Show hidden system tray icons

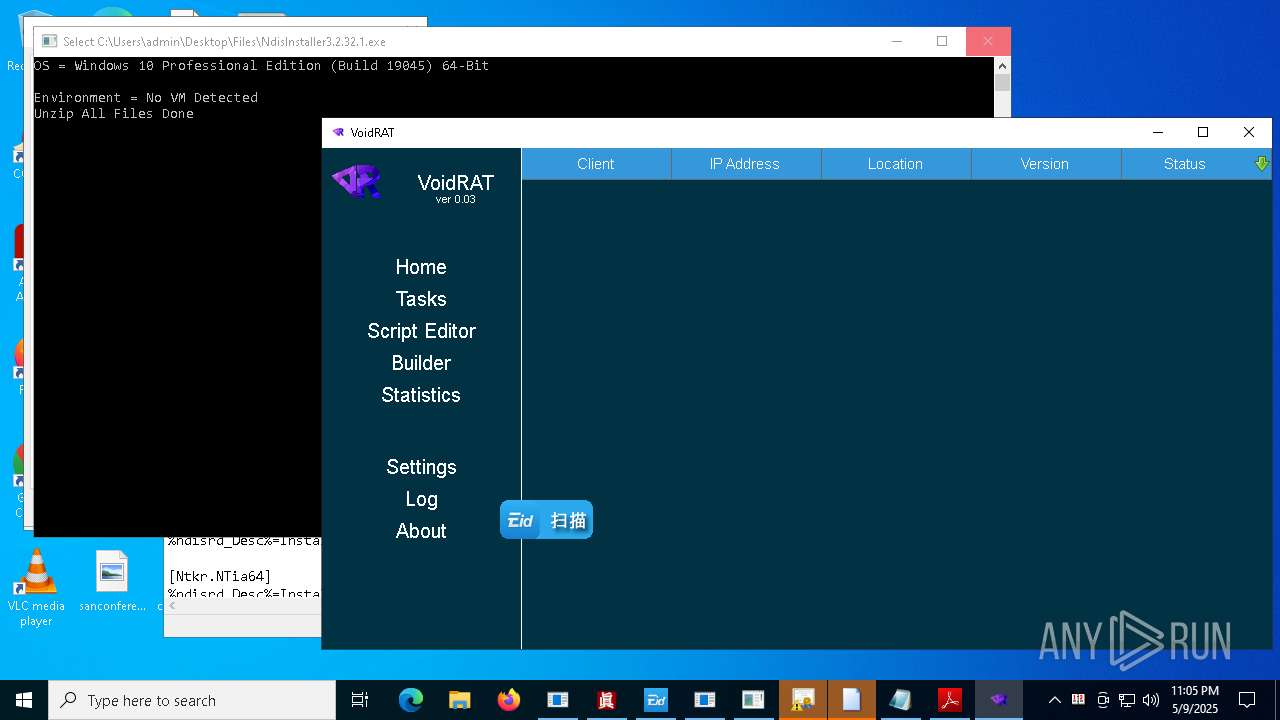tap(1054, 700)
